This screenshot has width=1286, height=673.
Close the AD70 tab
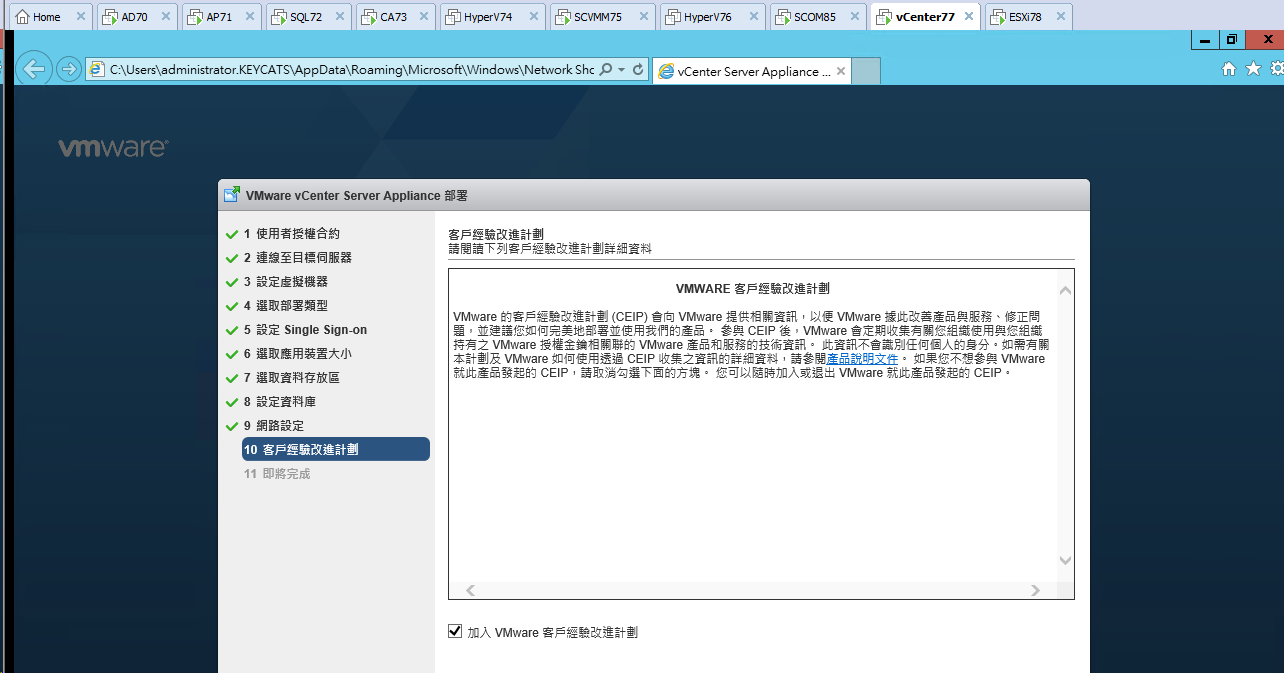pyautogui.click(x=164, y=17)
